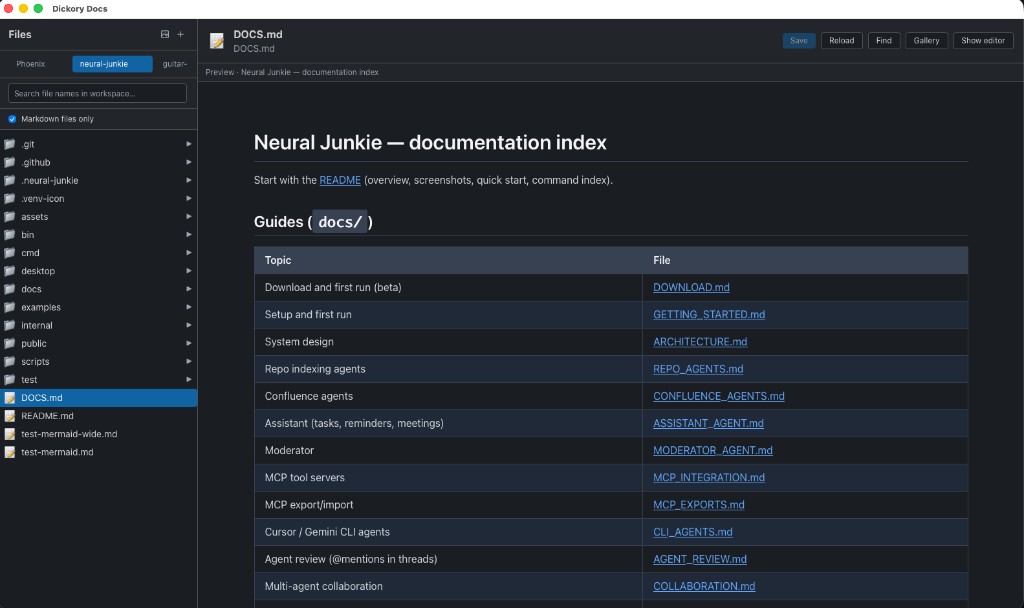
Task: Open the MCP_EXPORTS.md link
Action: point(699,505)
